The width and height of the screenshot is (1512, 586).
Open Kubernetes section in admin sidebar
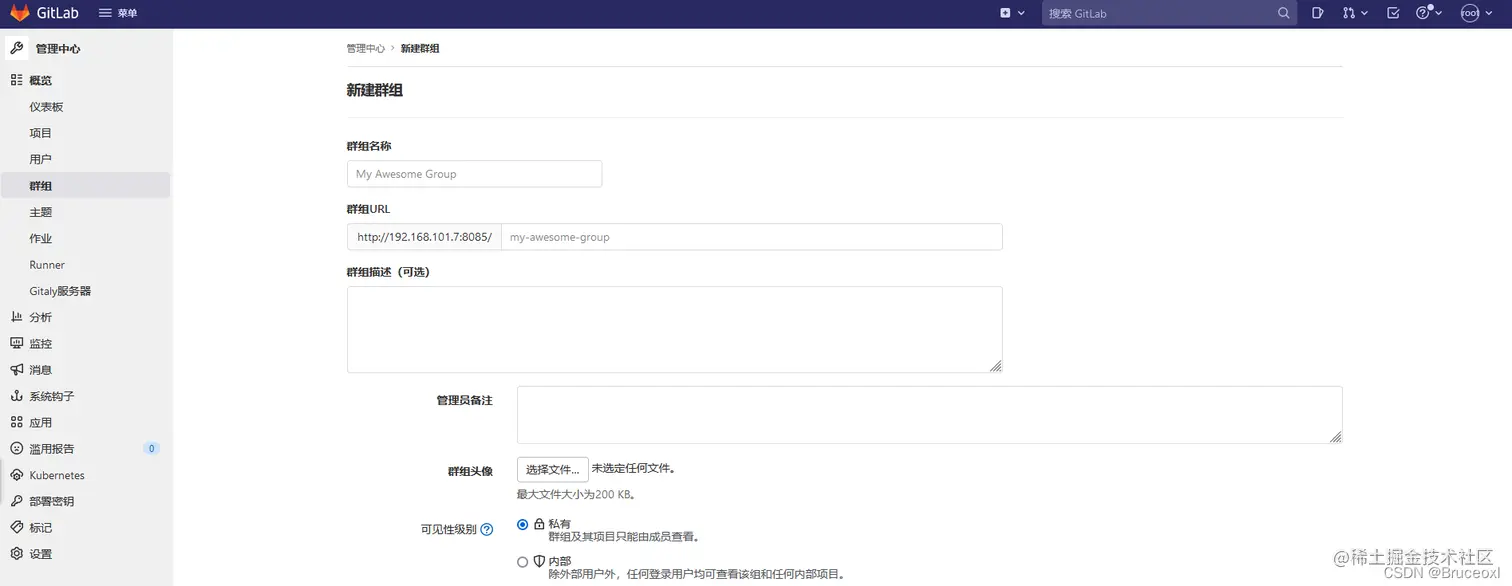point(57,474)
